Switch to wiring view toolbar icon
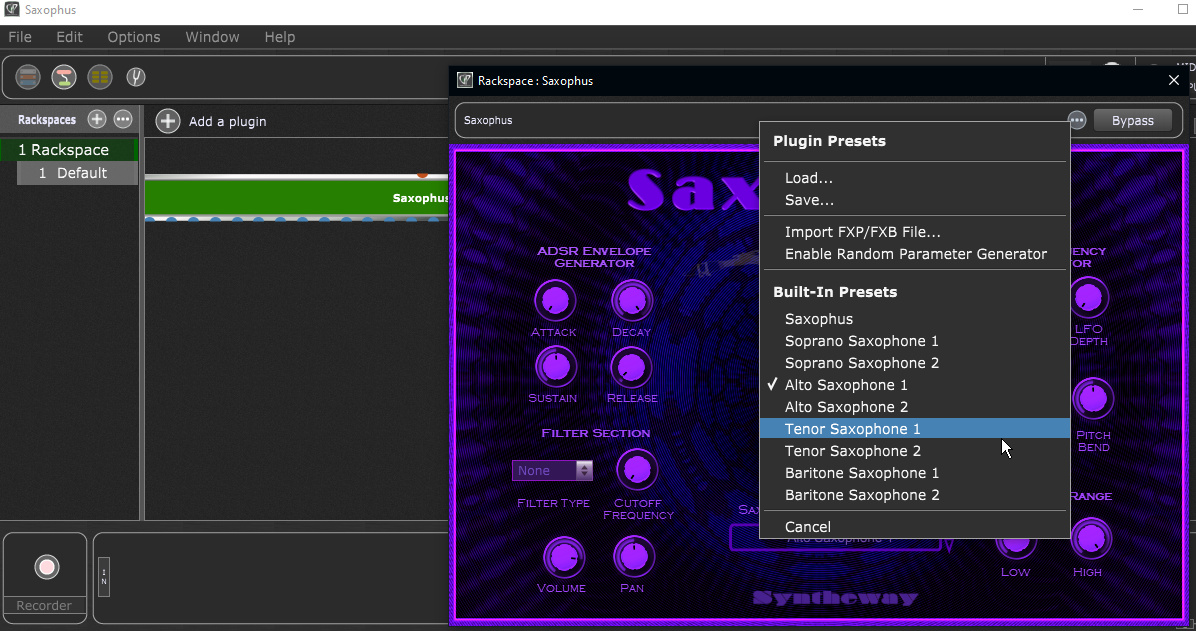Image resolution: width=1196 pixels, height=631 pixels. 64,77
